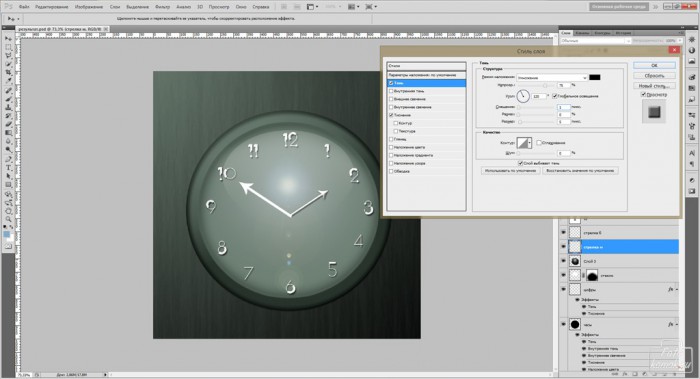Toggle the Сглаживание checkbox
This screenshot has height=379, width=700.
coord(539,143)
